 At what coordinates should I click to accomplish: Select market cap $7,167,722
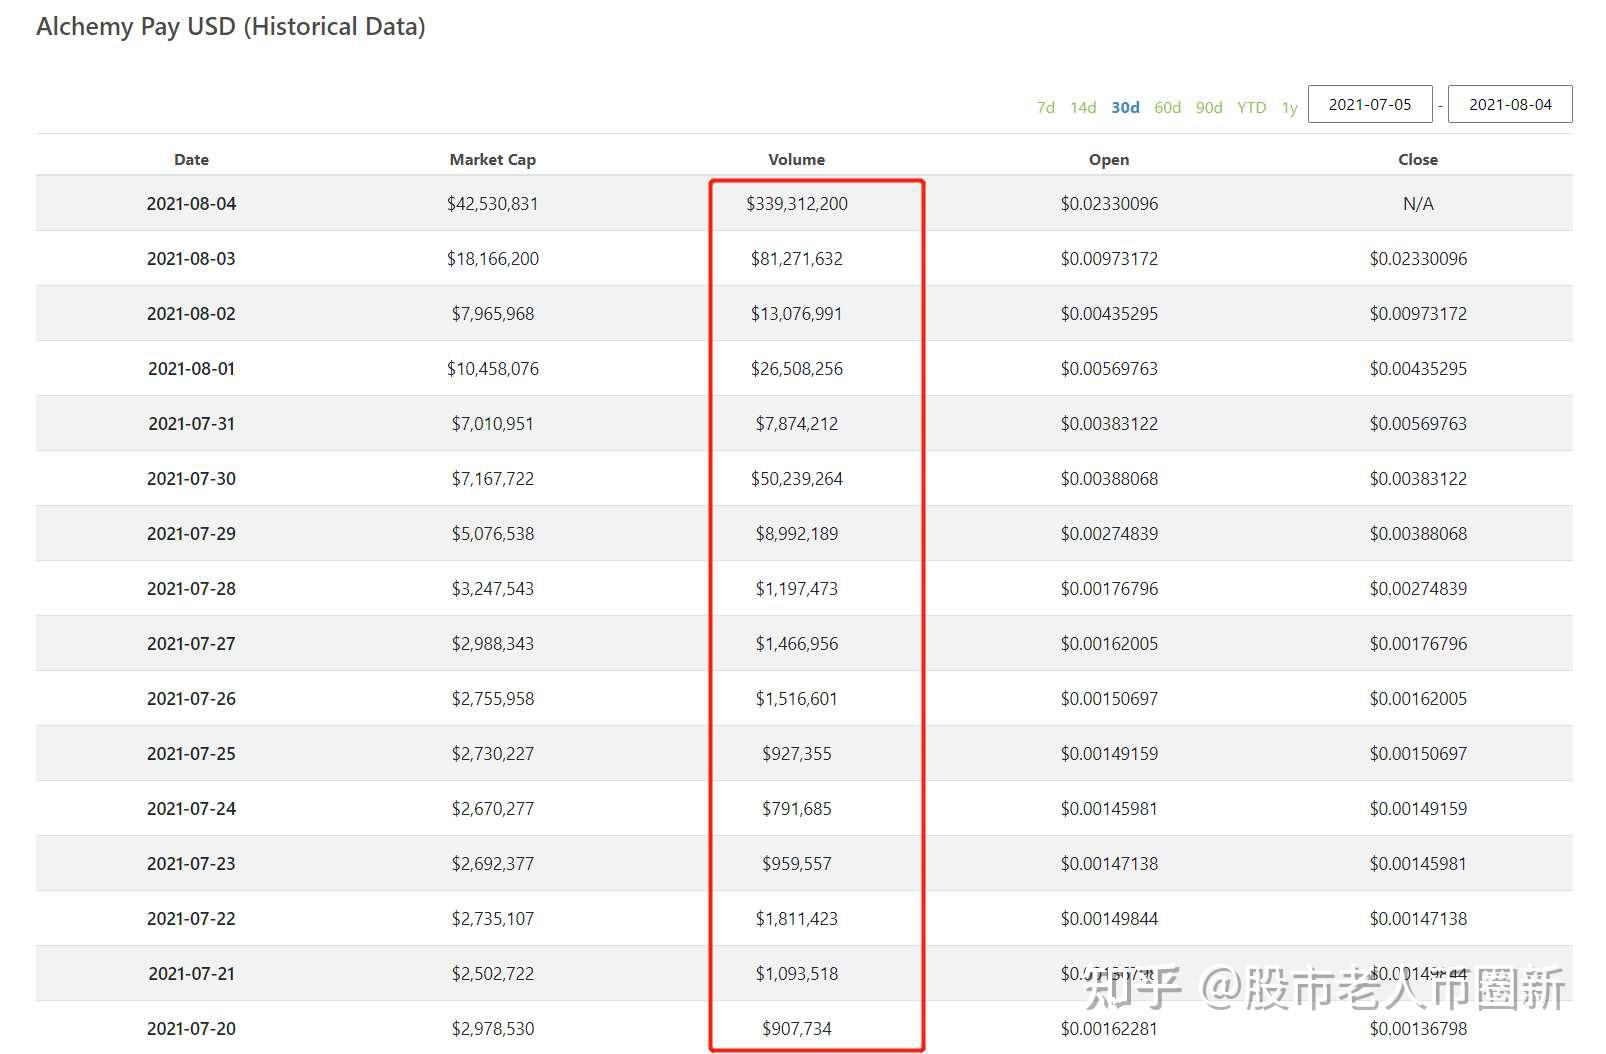coord(492,479)
